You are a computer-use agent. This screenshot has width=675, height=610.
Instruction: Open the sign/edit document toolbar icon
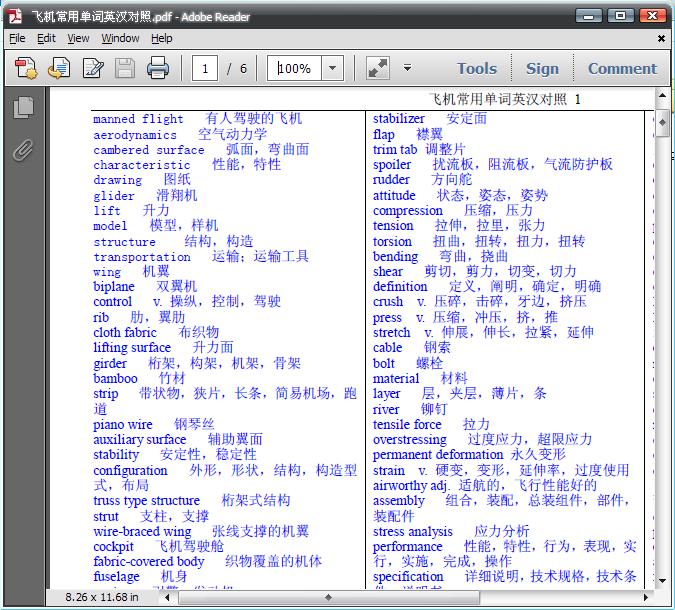pyautogui.click(x=93, y=68)
